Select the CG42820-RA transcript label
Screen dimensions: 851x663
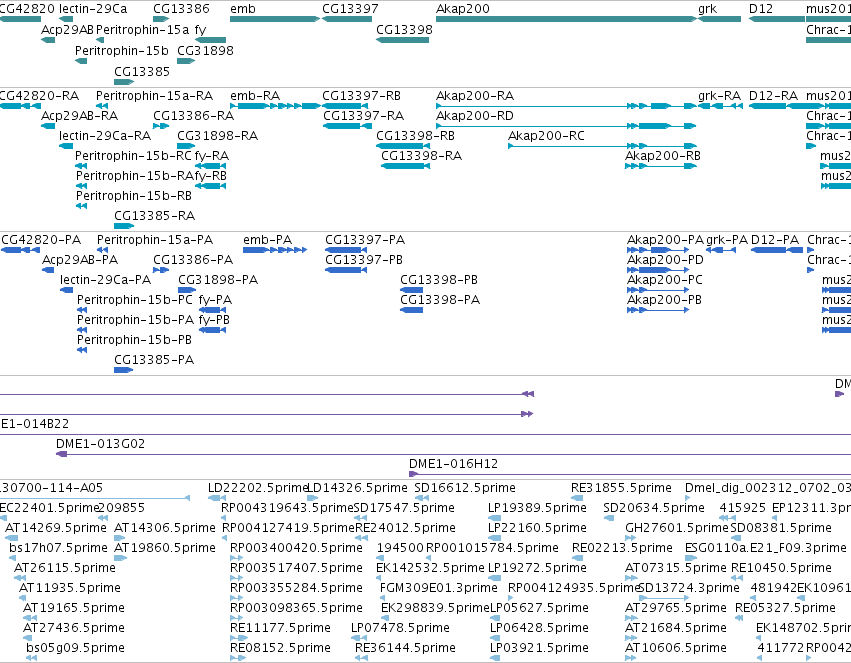pyautogui.click(x=39, y=96)
